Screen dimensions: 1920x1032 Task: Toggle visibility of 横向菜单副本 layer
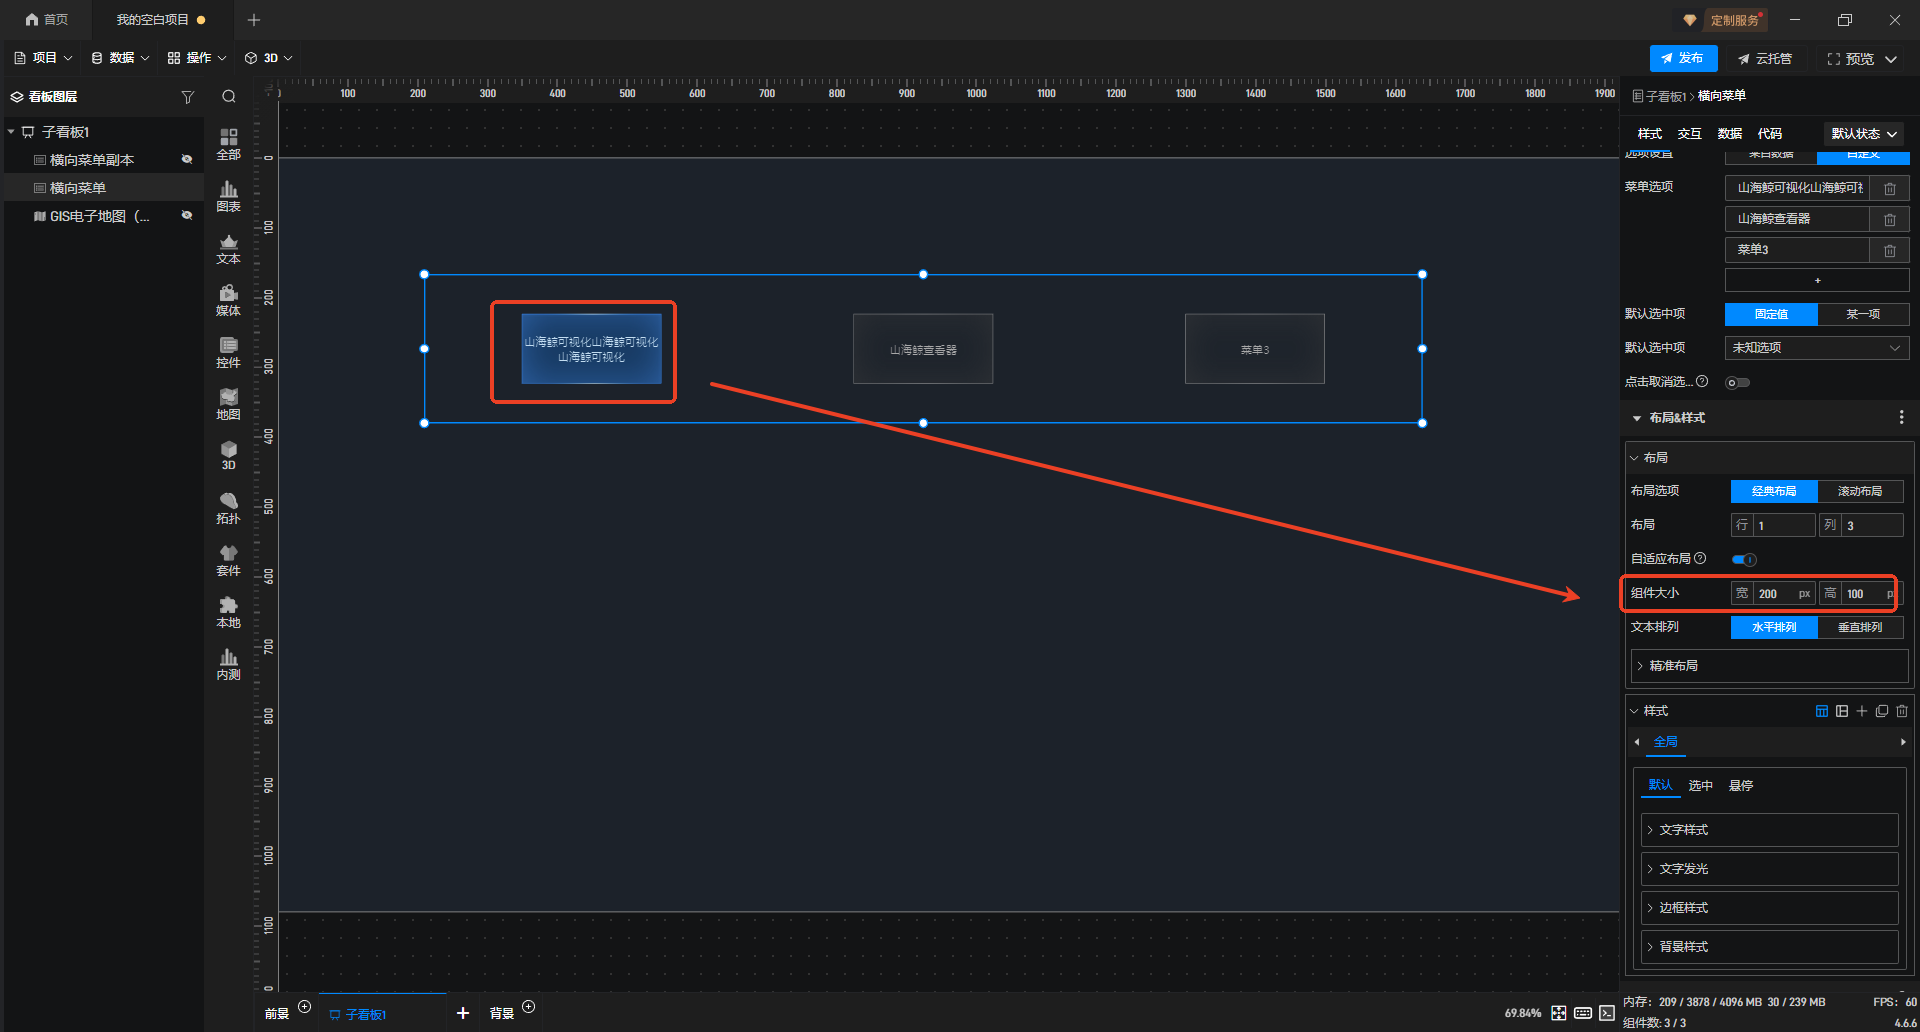click(186, 160)
